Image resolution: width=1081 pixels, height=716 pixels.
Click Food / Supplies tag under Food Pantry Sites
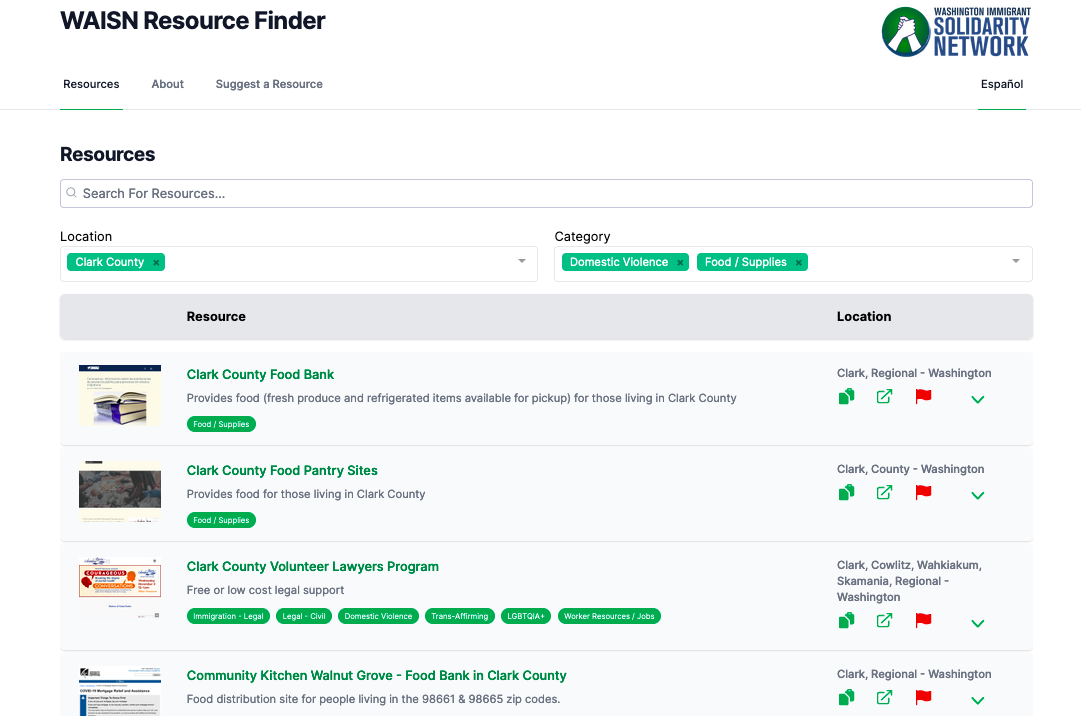click(221, 520)
